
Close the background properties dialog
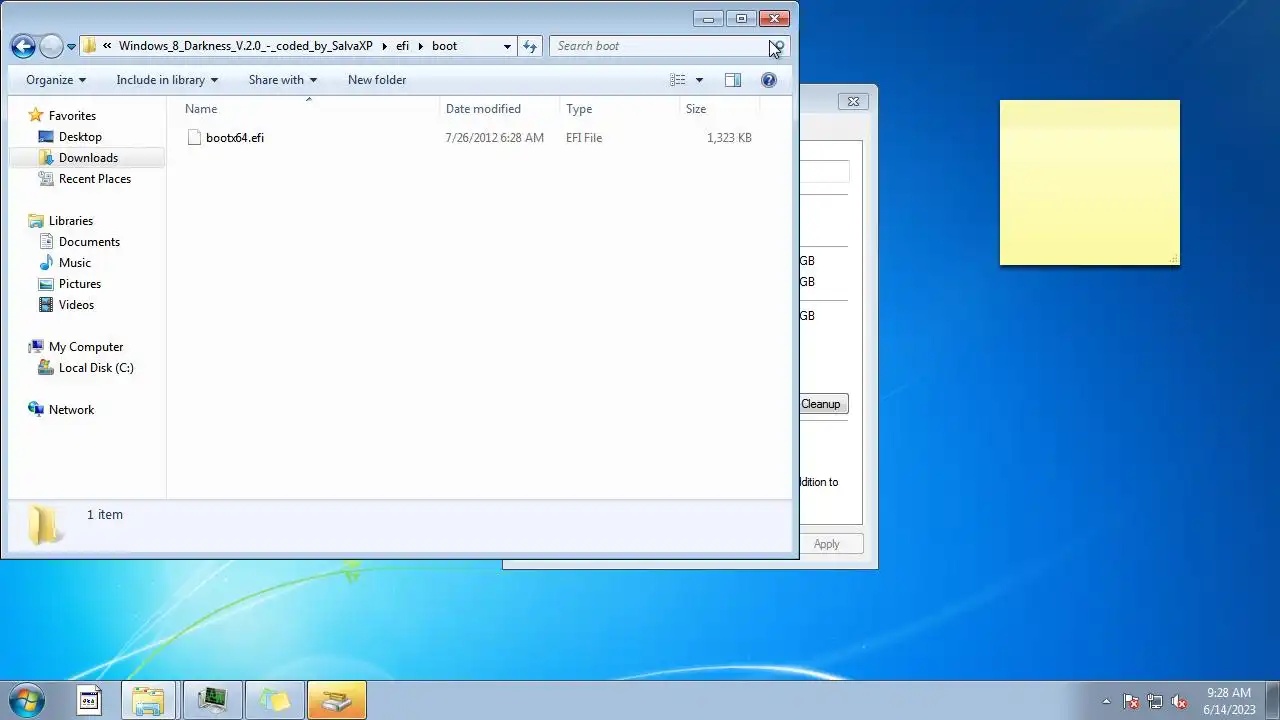tap(853, 101)
